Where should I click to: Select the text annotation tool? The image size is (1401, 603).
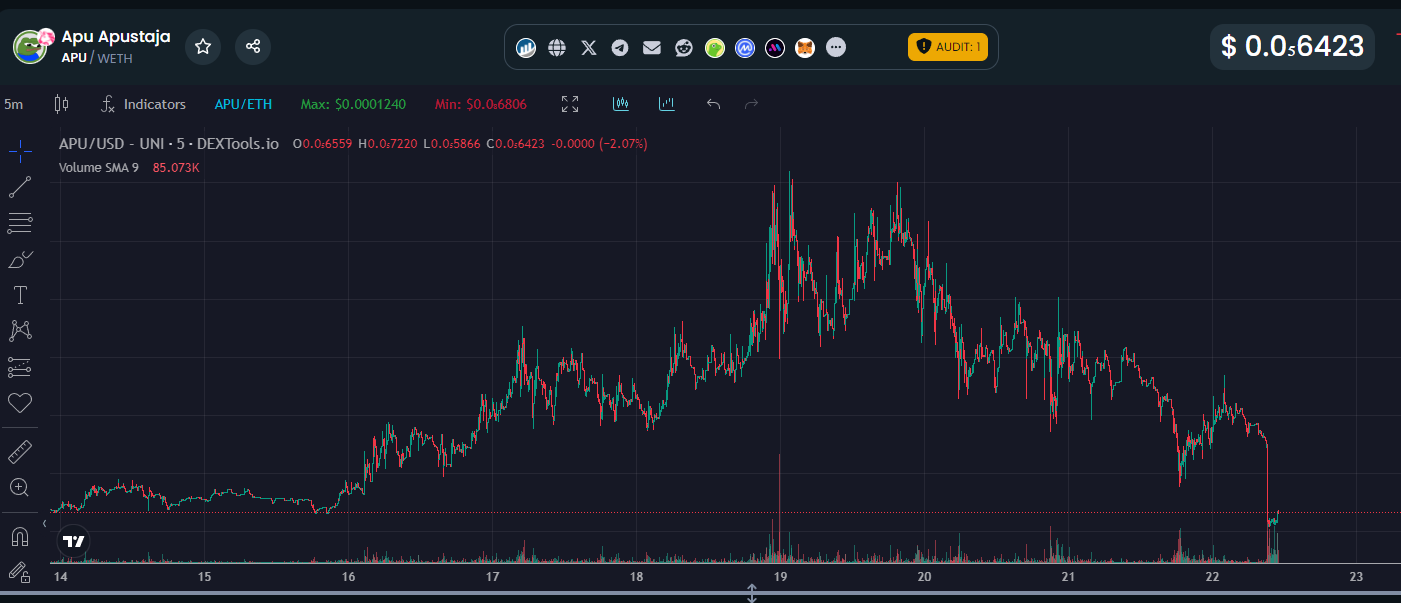[20, 295]
